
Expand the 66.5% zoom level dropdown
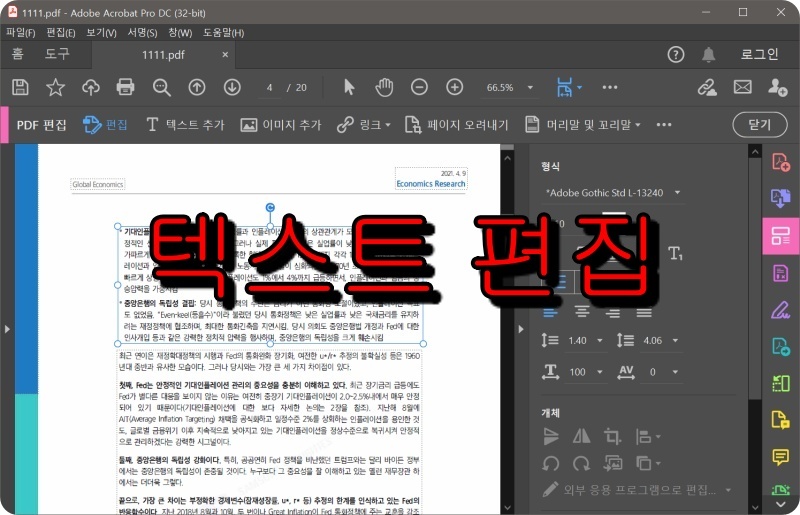pos(530,88)
